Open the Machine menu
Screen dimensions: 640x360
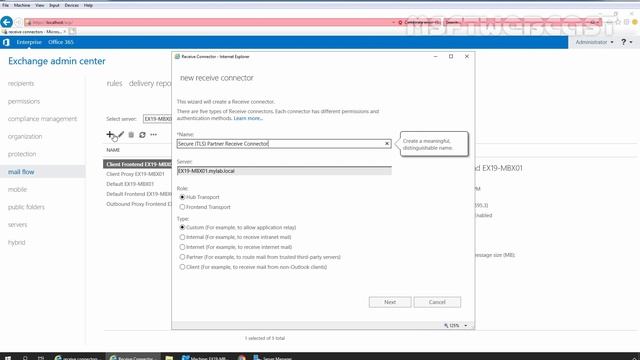[x=22, y=5]
